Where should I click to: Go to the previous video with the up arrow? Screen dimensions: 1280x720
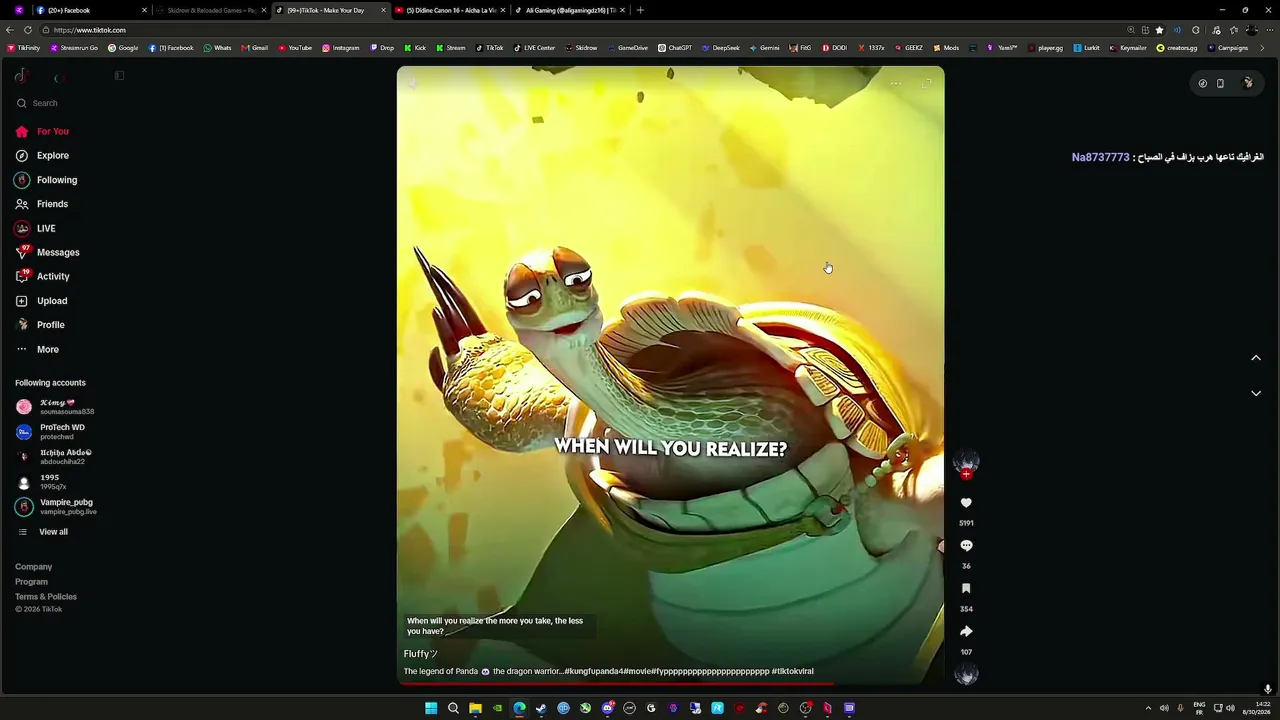click(1256, 358)
